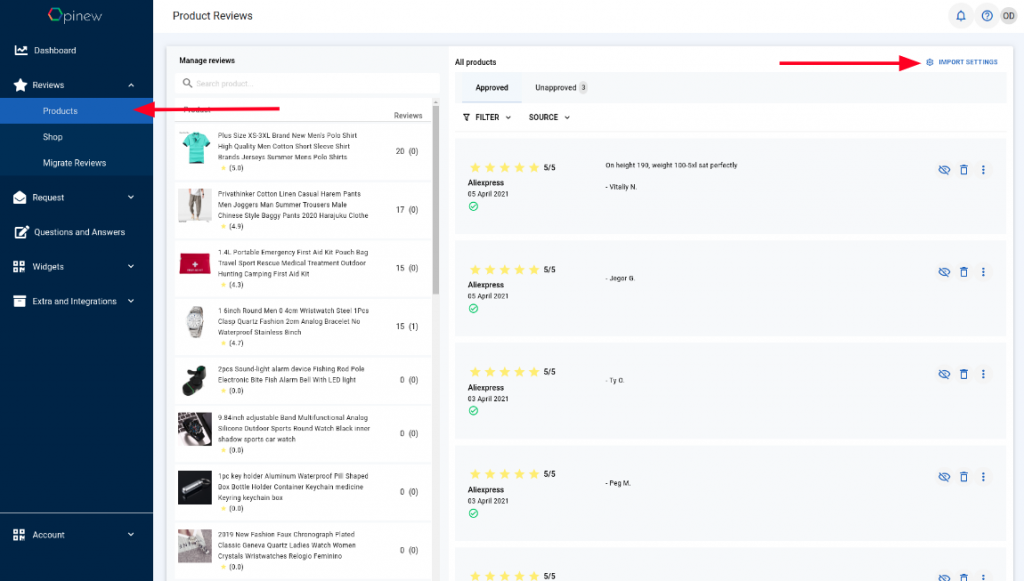Image resolution: width=1024 pixels, height=581 pixels.
Task: Hide the Peg M. review
Action: (x=944, y=477)
